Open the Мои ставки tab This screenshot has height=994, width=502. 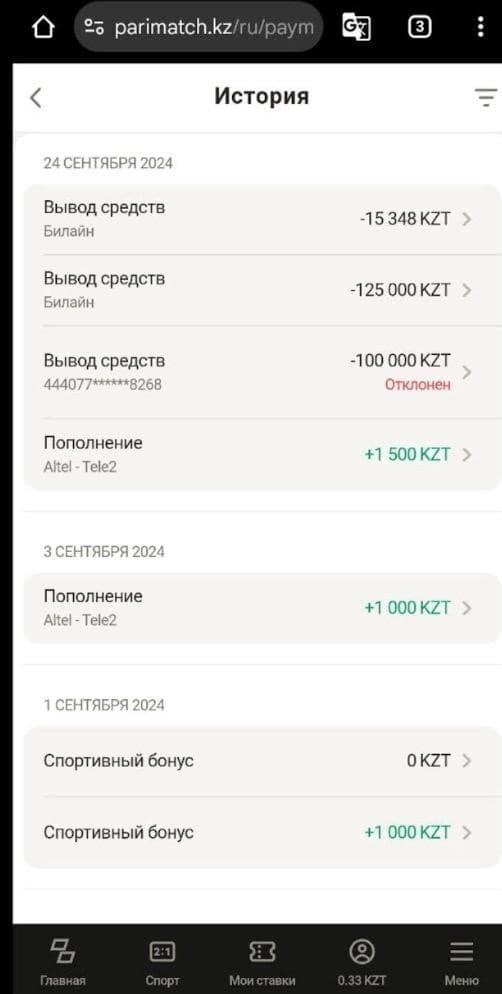pos(262,962)
